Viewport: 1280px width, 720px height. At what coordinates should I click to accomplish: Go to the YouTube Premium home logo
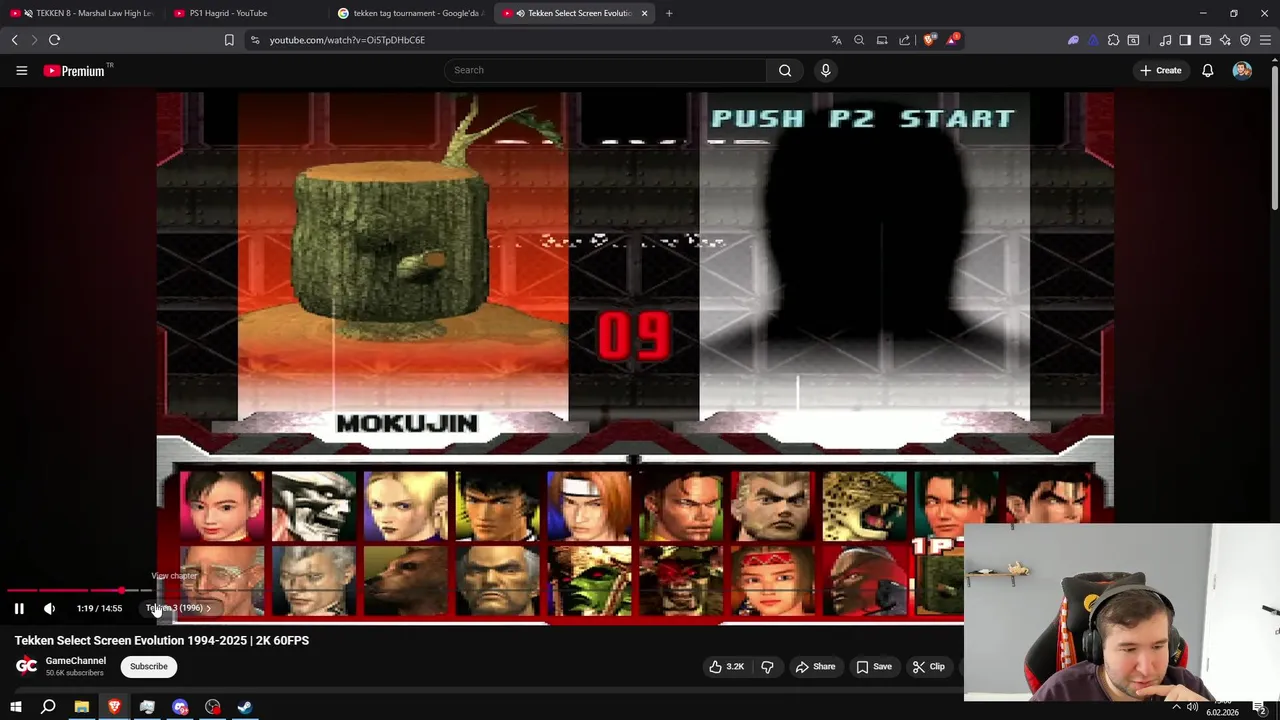tap(74, 70)
